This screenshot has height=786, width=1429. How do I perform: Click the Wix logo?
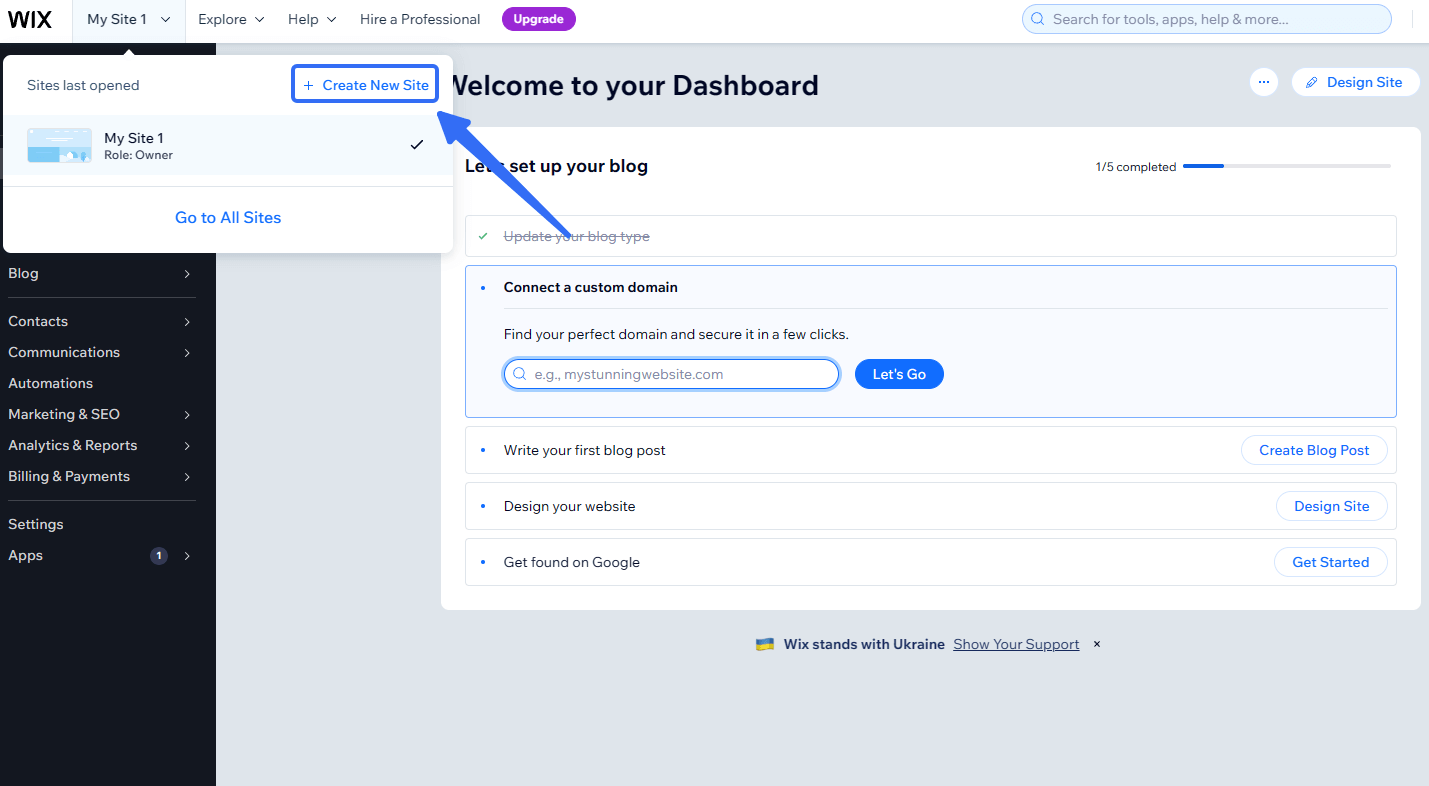click(29, 20)
